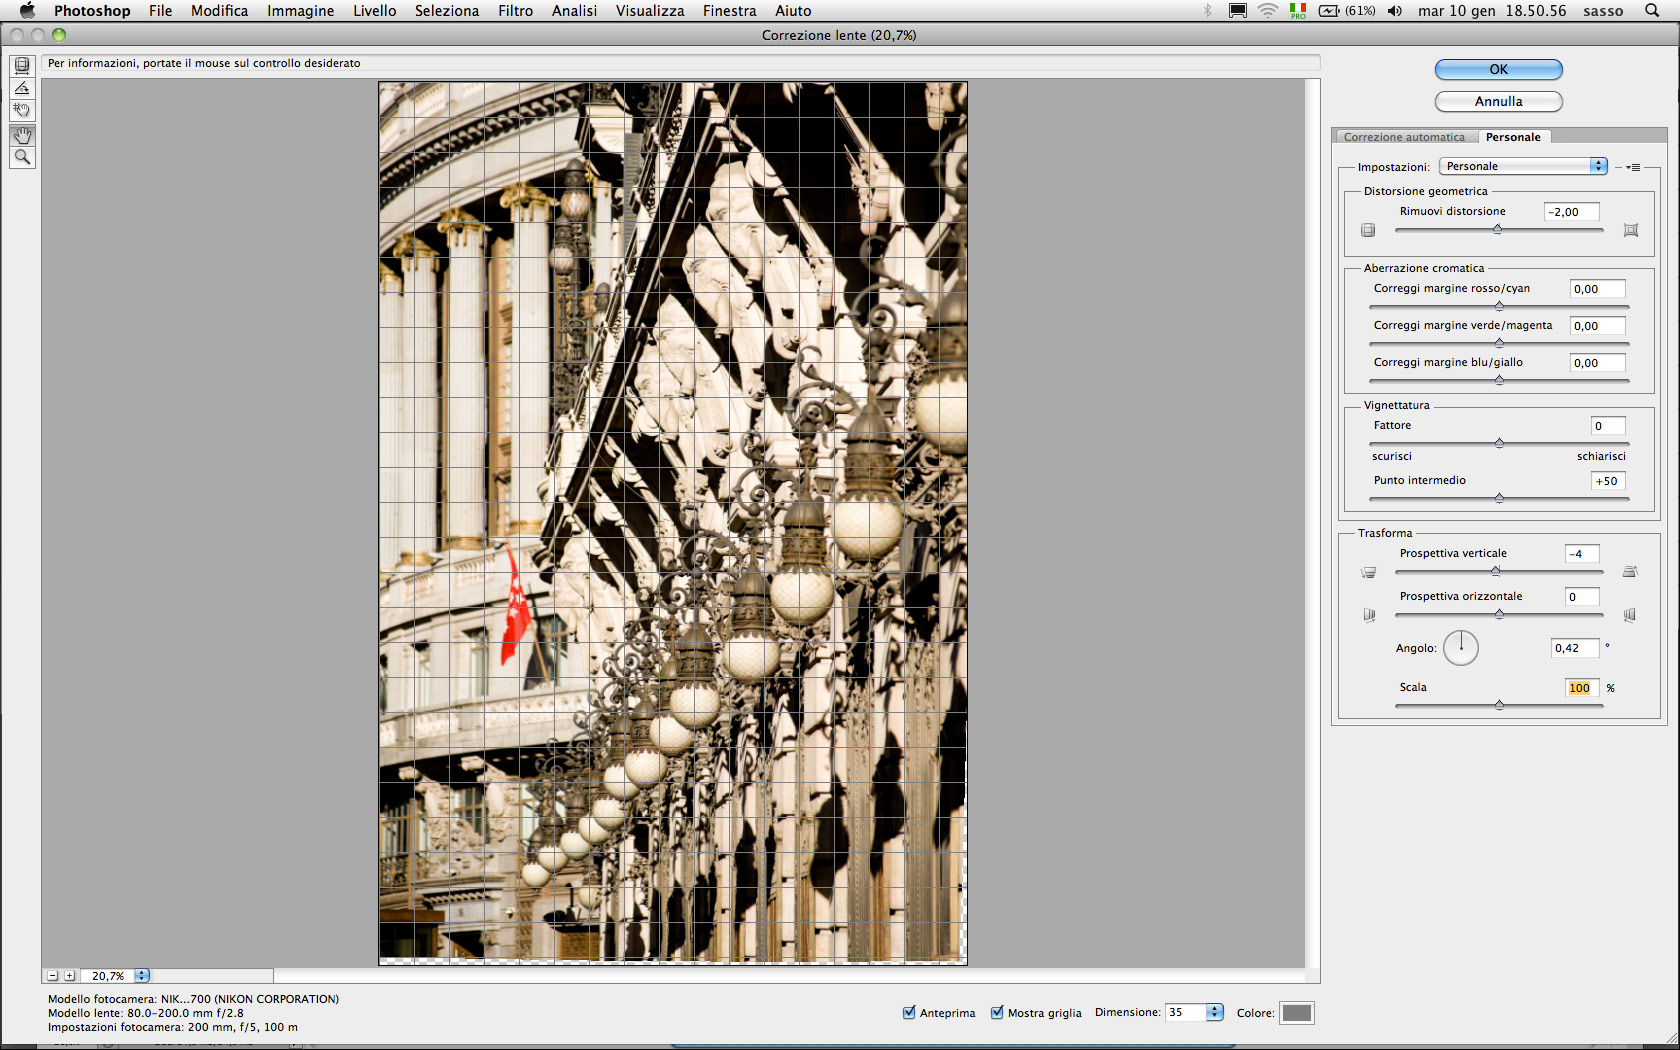Screen dimensions: 1680x1050
Task: Toggle the Mostra griglia checkbox
Action: pos(997,1013)
